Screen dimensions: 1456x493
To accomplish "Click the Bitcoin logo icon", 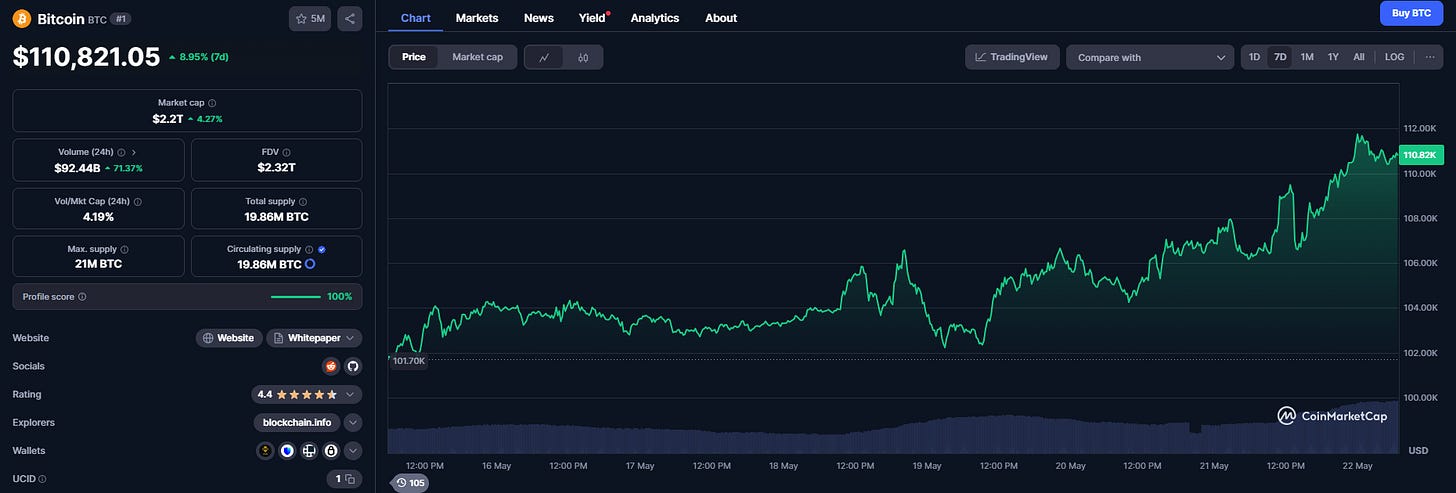I will (22, 18).
